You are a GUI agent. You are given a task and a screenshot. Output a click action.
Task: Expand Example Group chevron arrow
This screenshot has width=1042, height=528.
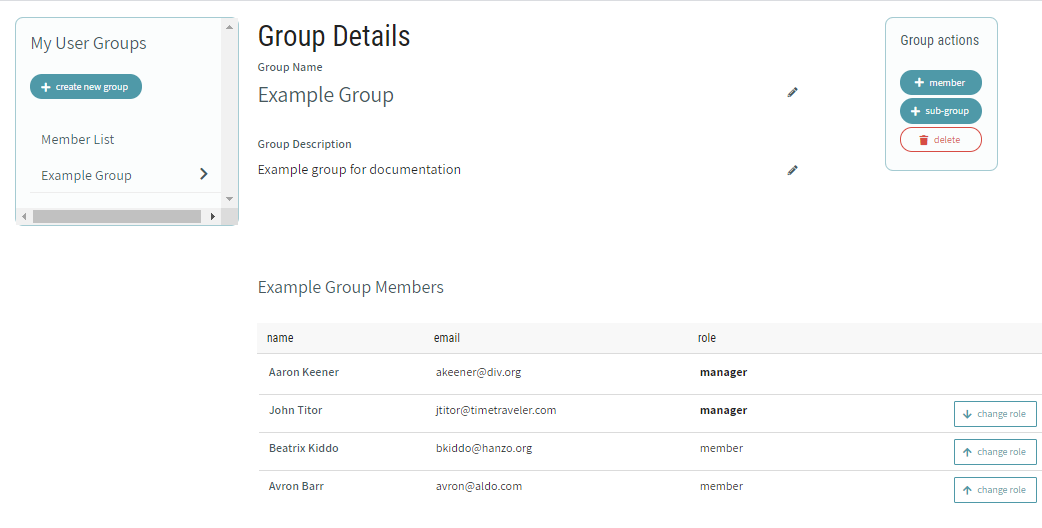pyautogui.click(x=204, y=174)
